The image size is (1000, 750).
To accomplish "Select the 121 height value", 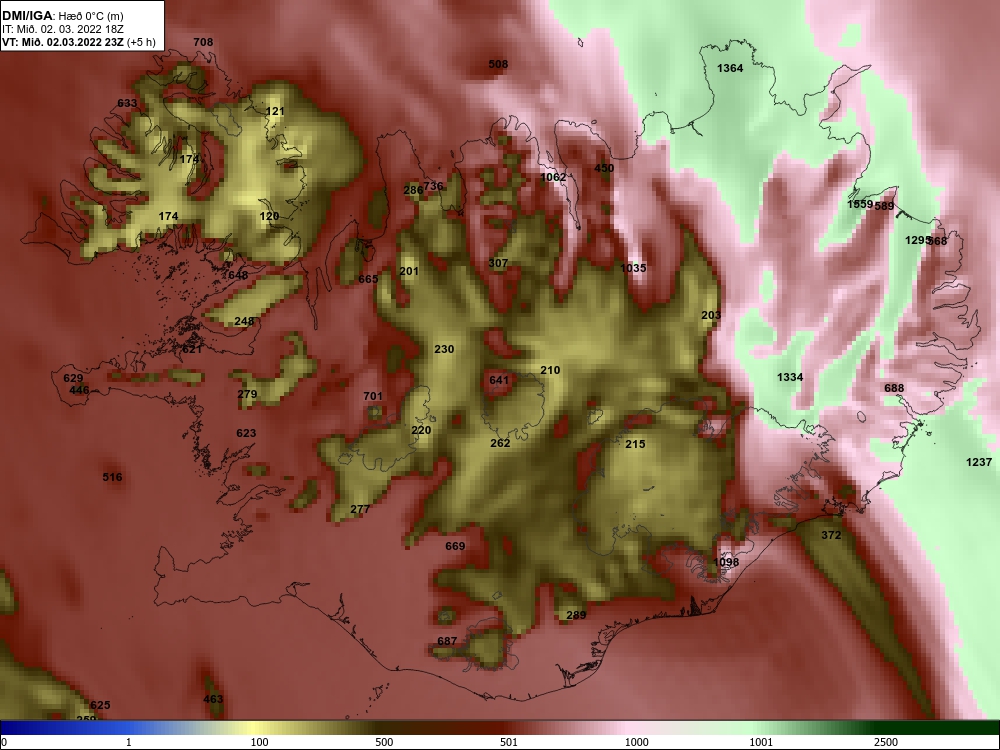I will 275,111.
